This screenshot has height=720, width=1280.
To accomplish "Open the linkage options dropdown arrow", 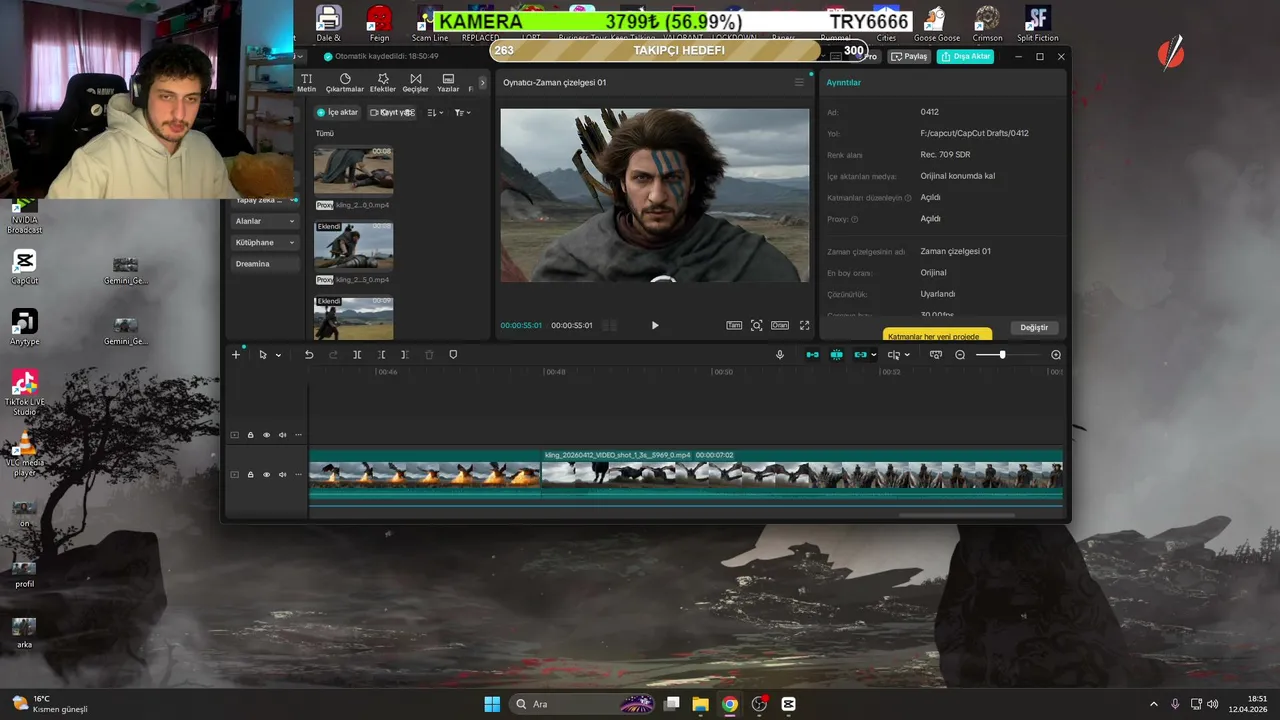I will (873, 355).
